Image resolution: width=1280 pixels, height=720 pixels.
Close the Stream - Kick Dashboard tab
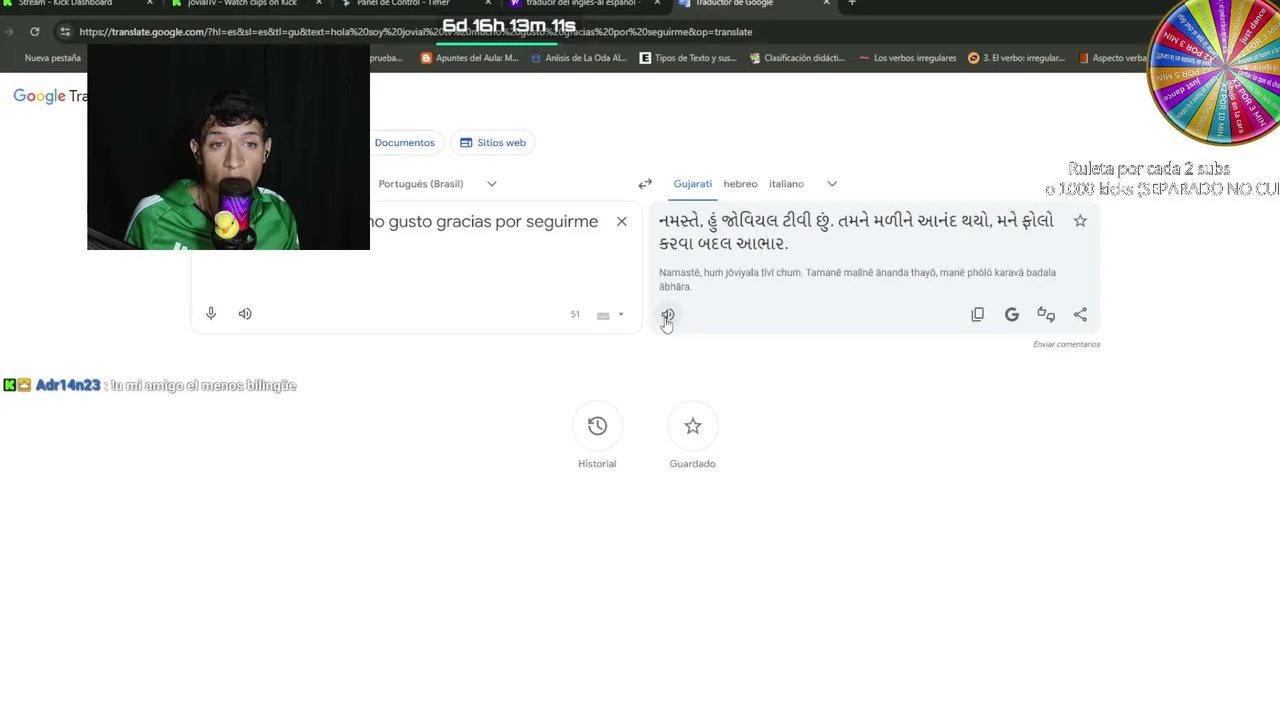point(149,4)
